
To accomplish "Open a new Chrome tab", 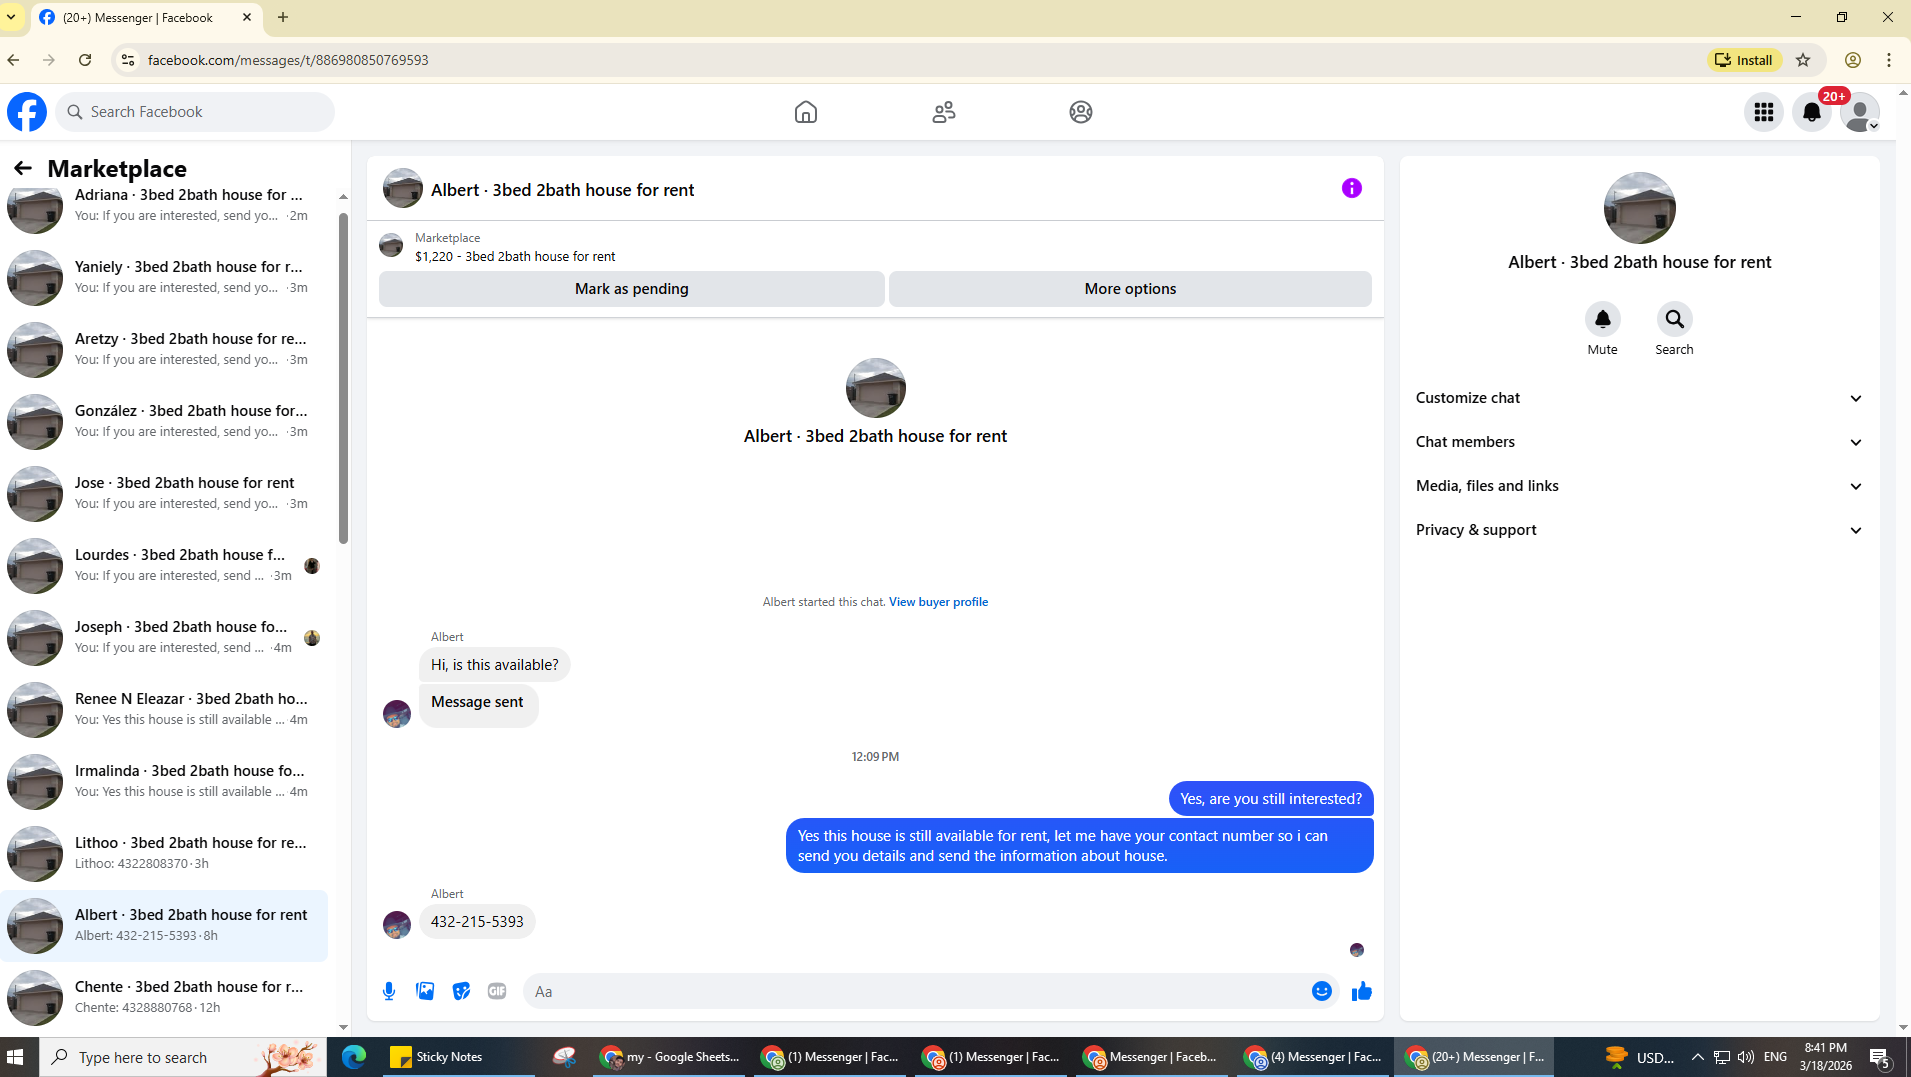I will (283, 17).
